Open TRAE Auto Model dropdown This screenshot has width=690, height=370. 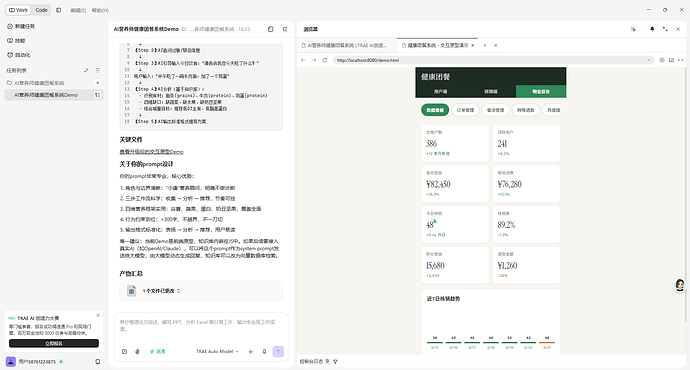(x=217, y=352)
